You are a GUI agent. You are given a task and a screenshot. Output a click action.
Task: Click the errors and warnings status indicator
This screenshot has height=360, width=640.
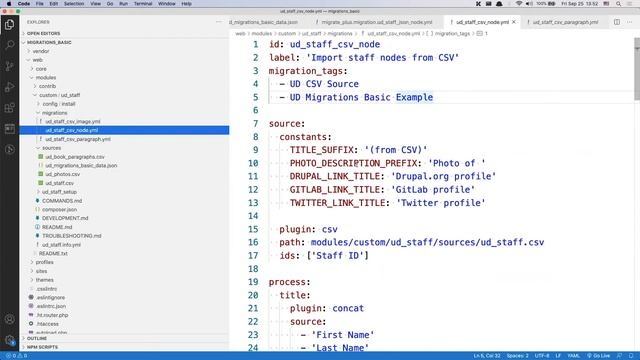coord(16,356)
